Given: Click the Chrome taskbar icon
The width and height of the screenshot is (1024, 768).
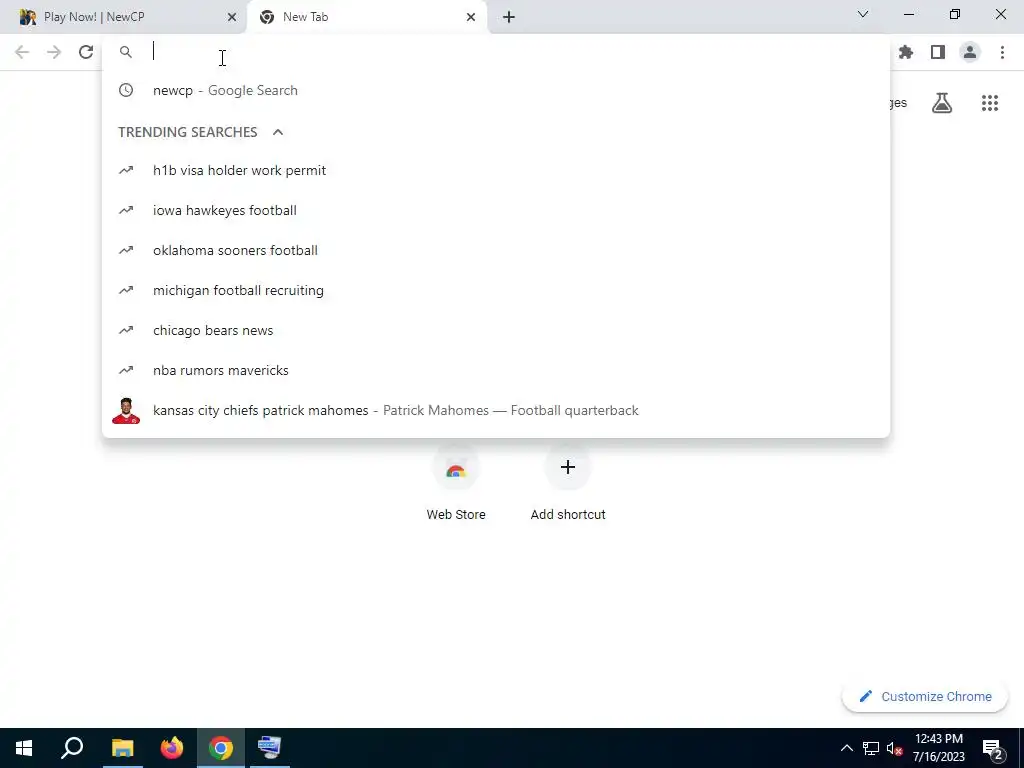Looking at the screenshot, I should click(x=221, y=748).
